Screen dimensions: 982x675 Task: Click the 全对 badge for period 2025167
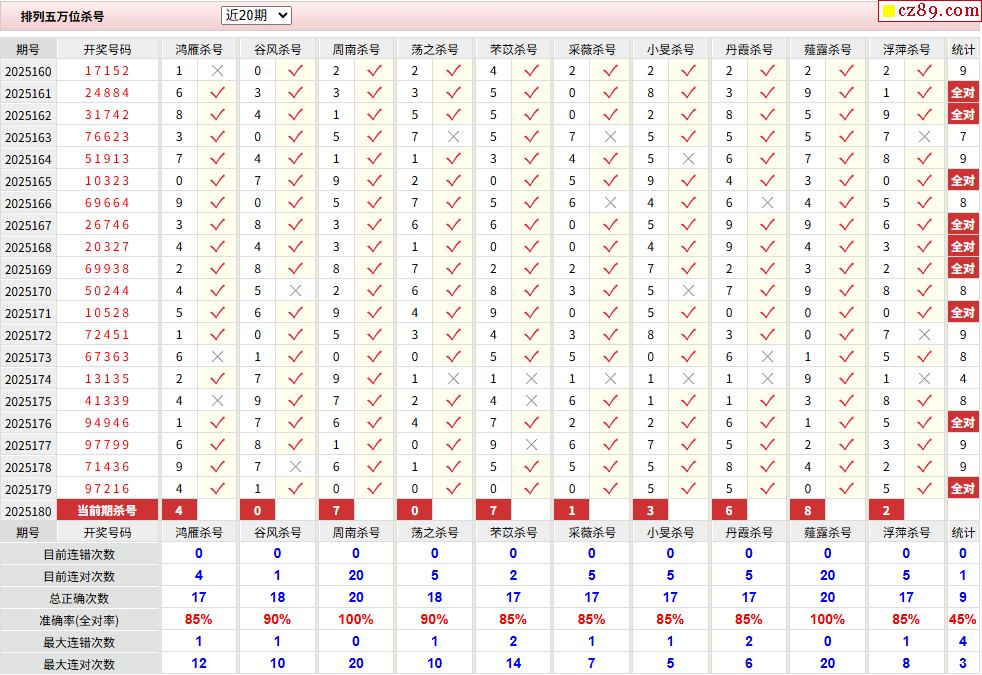tap(963, 225)
